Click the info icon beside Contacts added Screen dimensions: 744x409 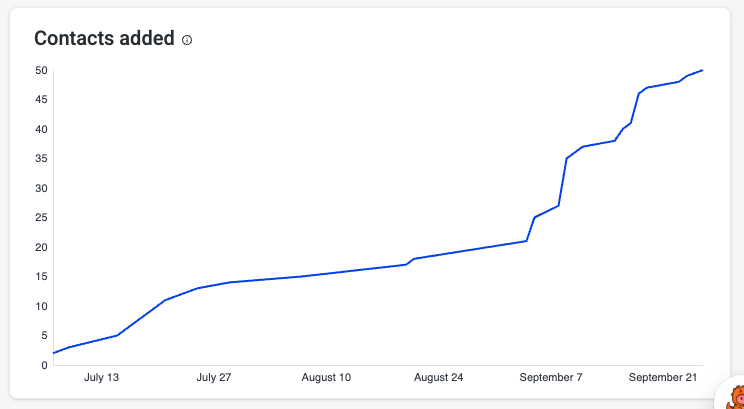[x=187, y=40]
